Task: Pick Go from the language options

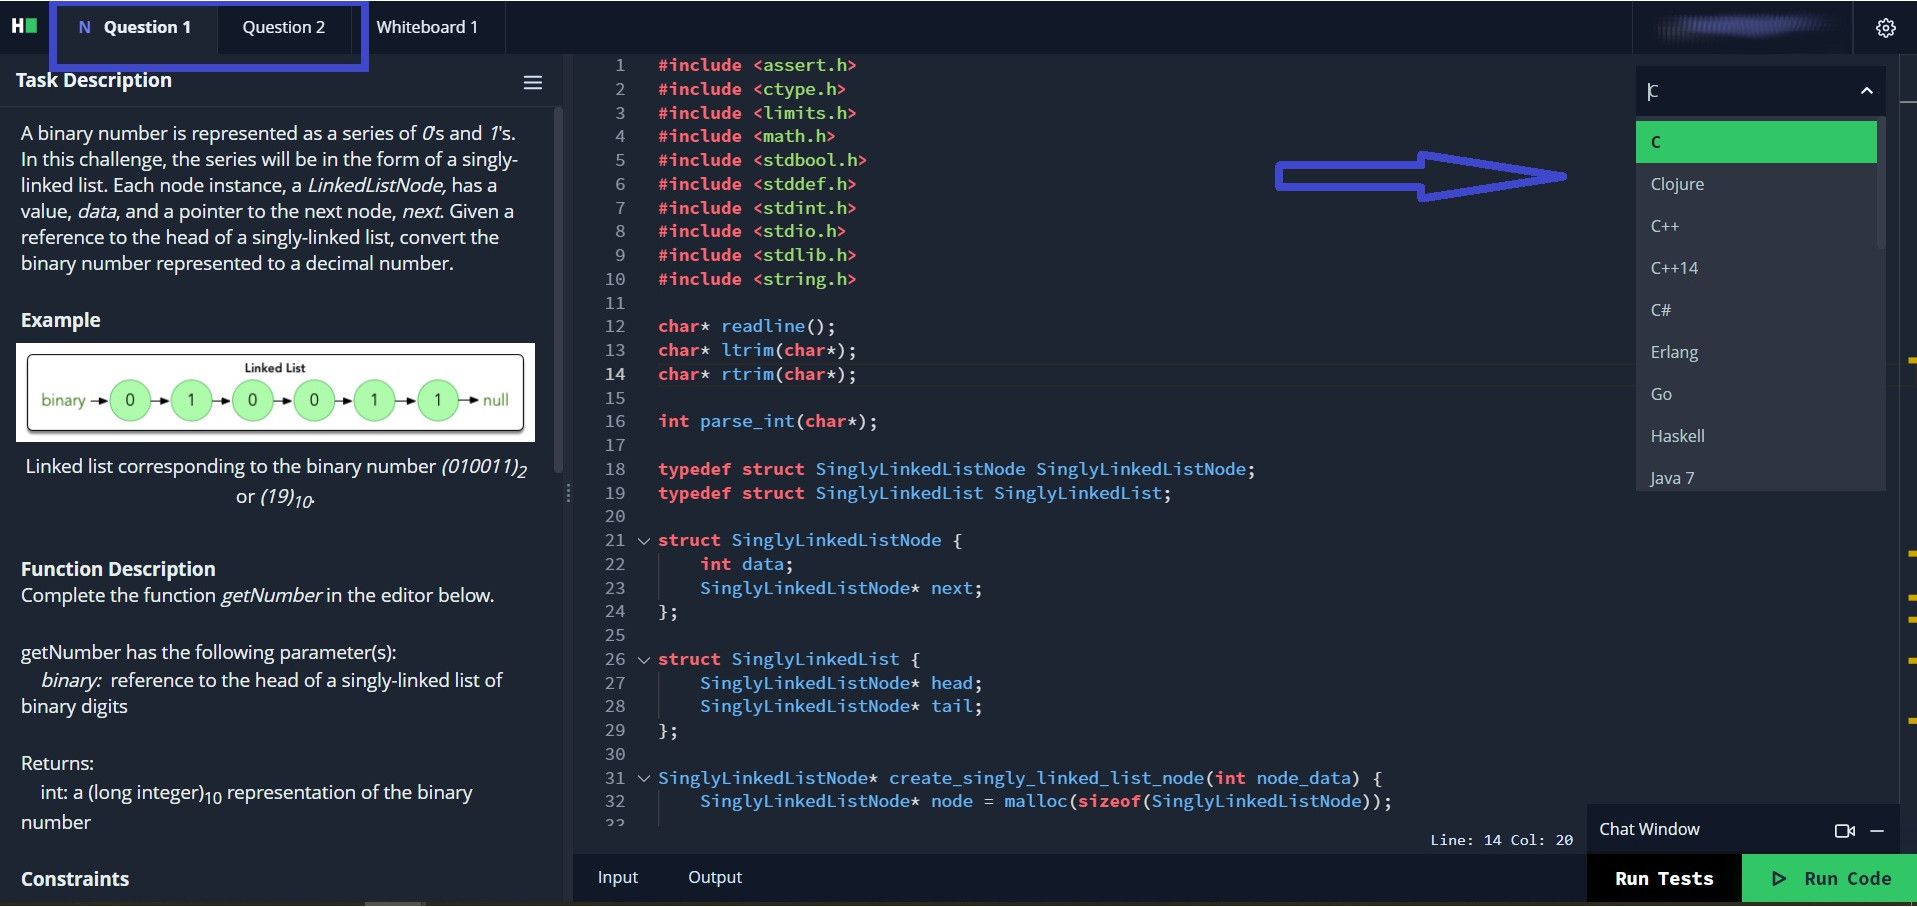Action: [x=1661, y=394]
